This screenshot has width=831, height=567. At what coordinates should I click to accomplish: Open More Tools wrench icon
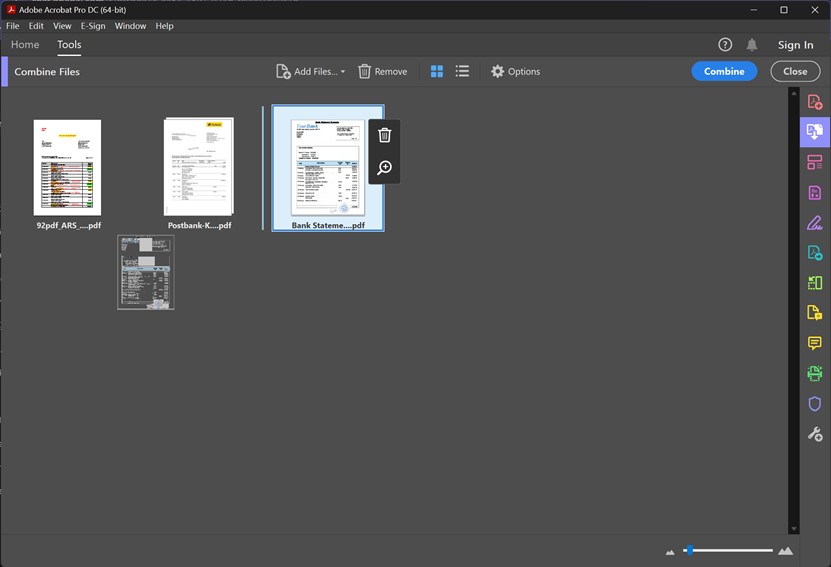pyautogui.click(x=815, y=434)
